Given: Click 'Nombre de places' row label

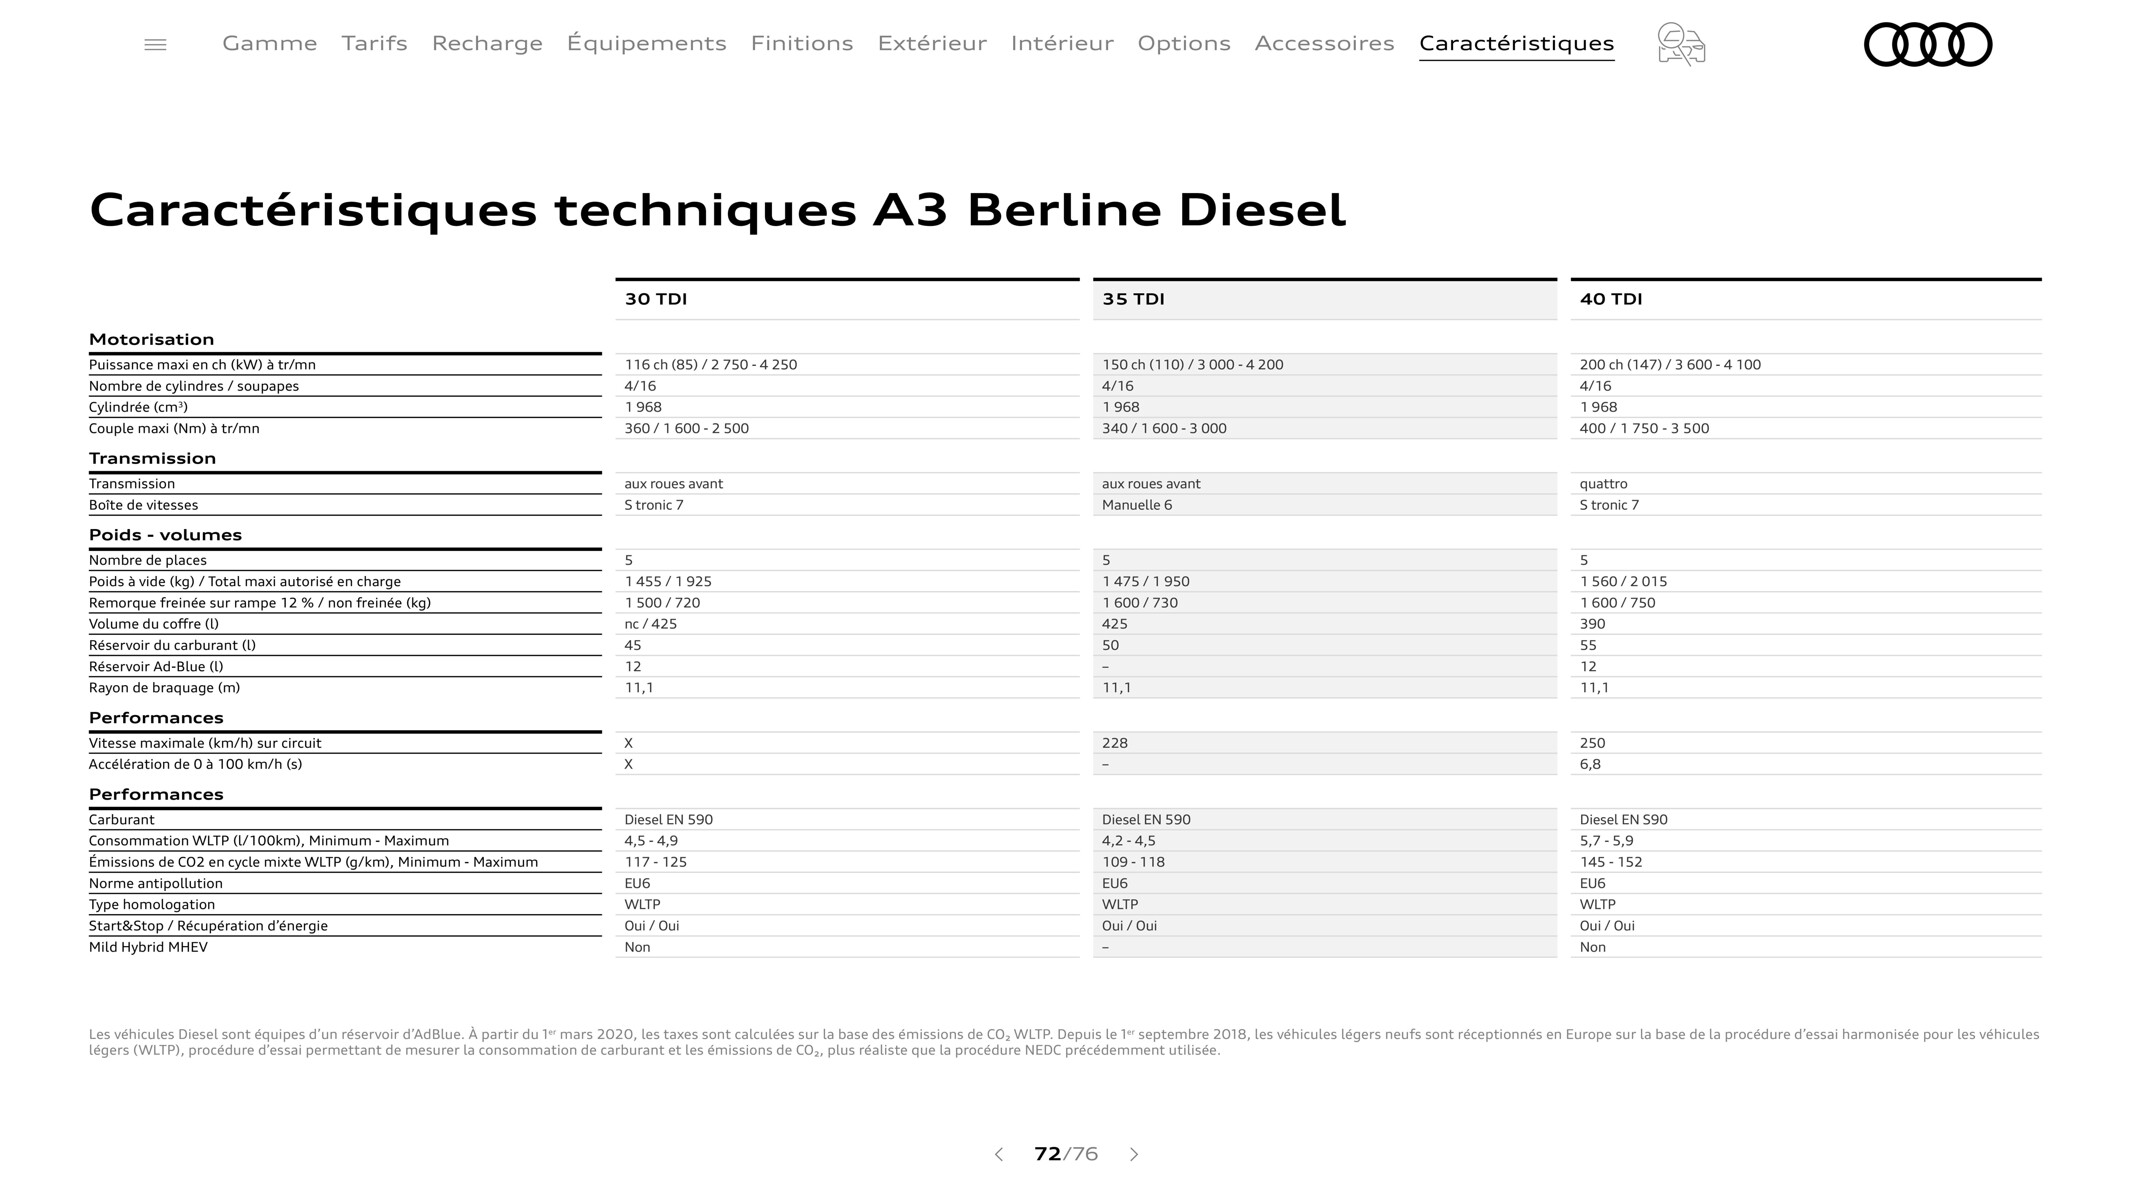Looking at the screenshot, I should click(148, 560).
